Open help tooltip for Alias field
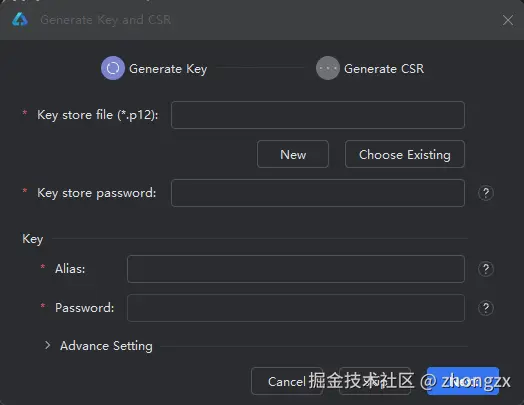The image size is (524, 405). click(x=486, y=269)
